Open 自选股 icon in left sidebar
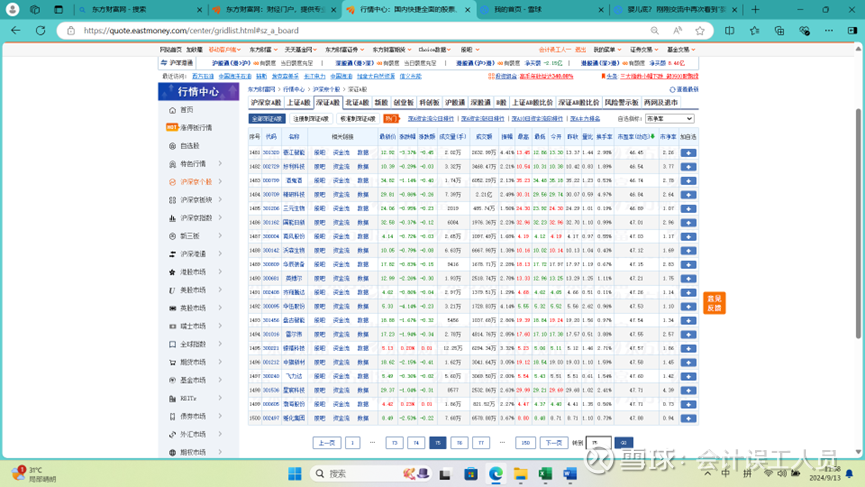The image size is (865, 487). [x=172, y=146]
